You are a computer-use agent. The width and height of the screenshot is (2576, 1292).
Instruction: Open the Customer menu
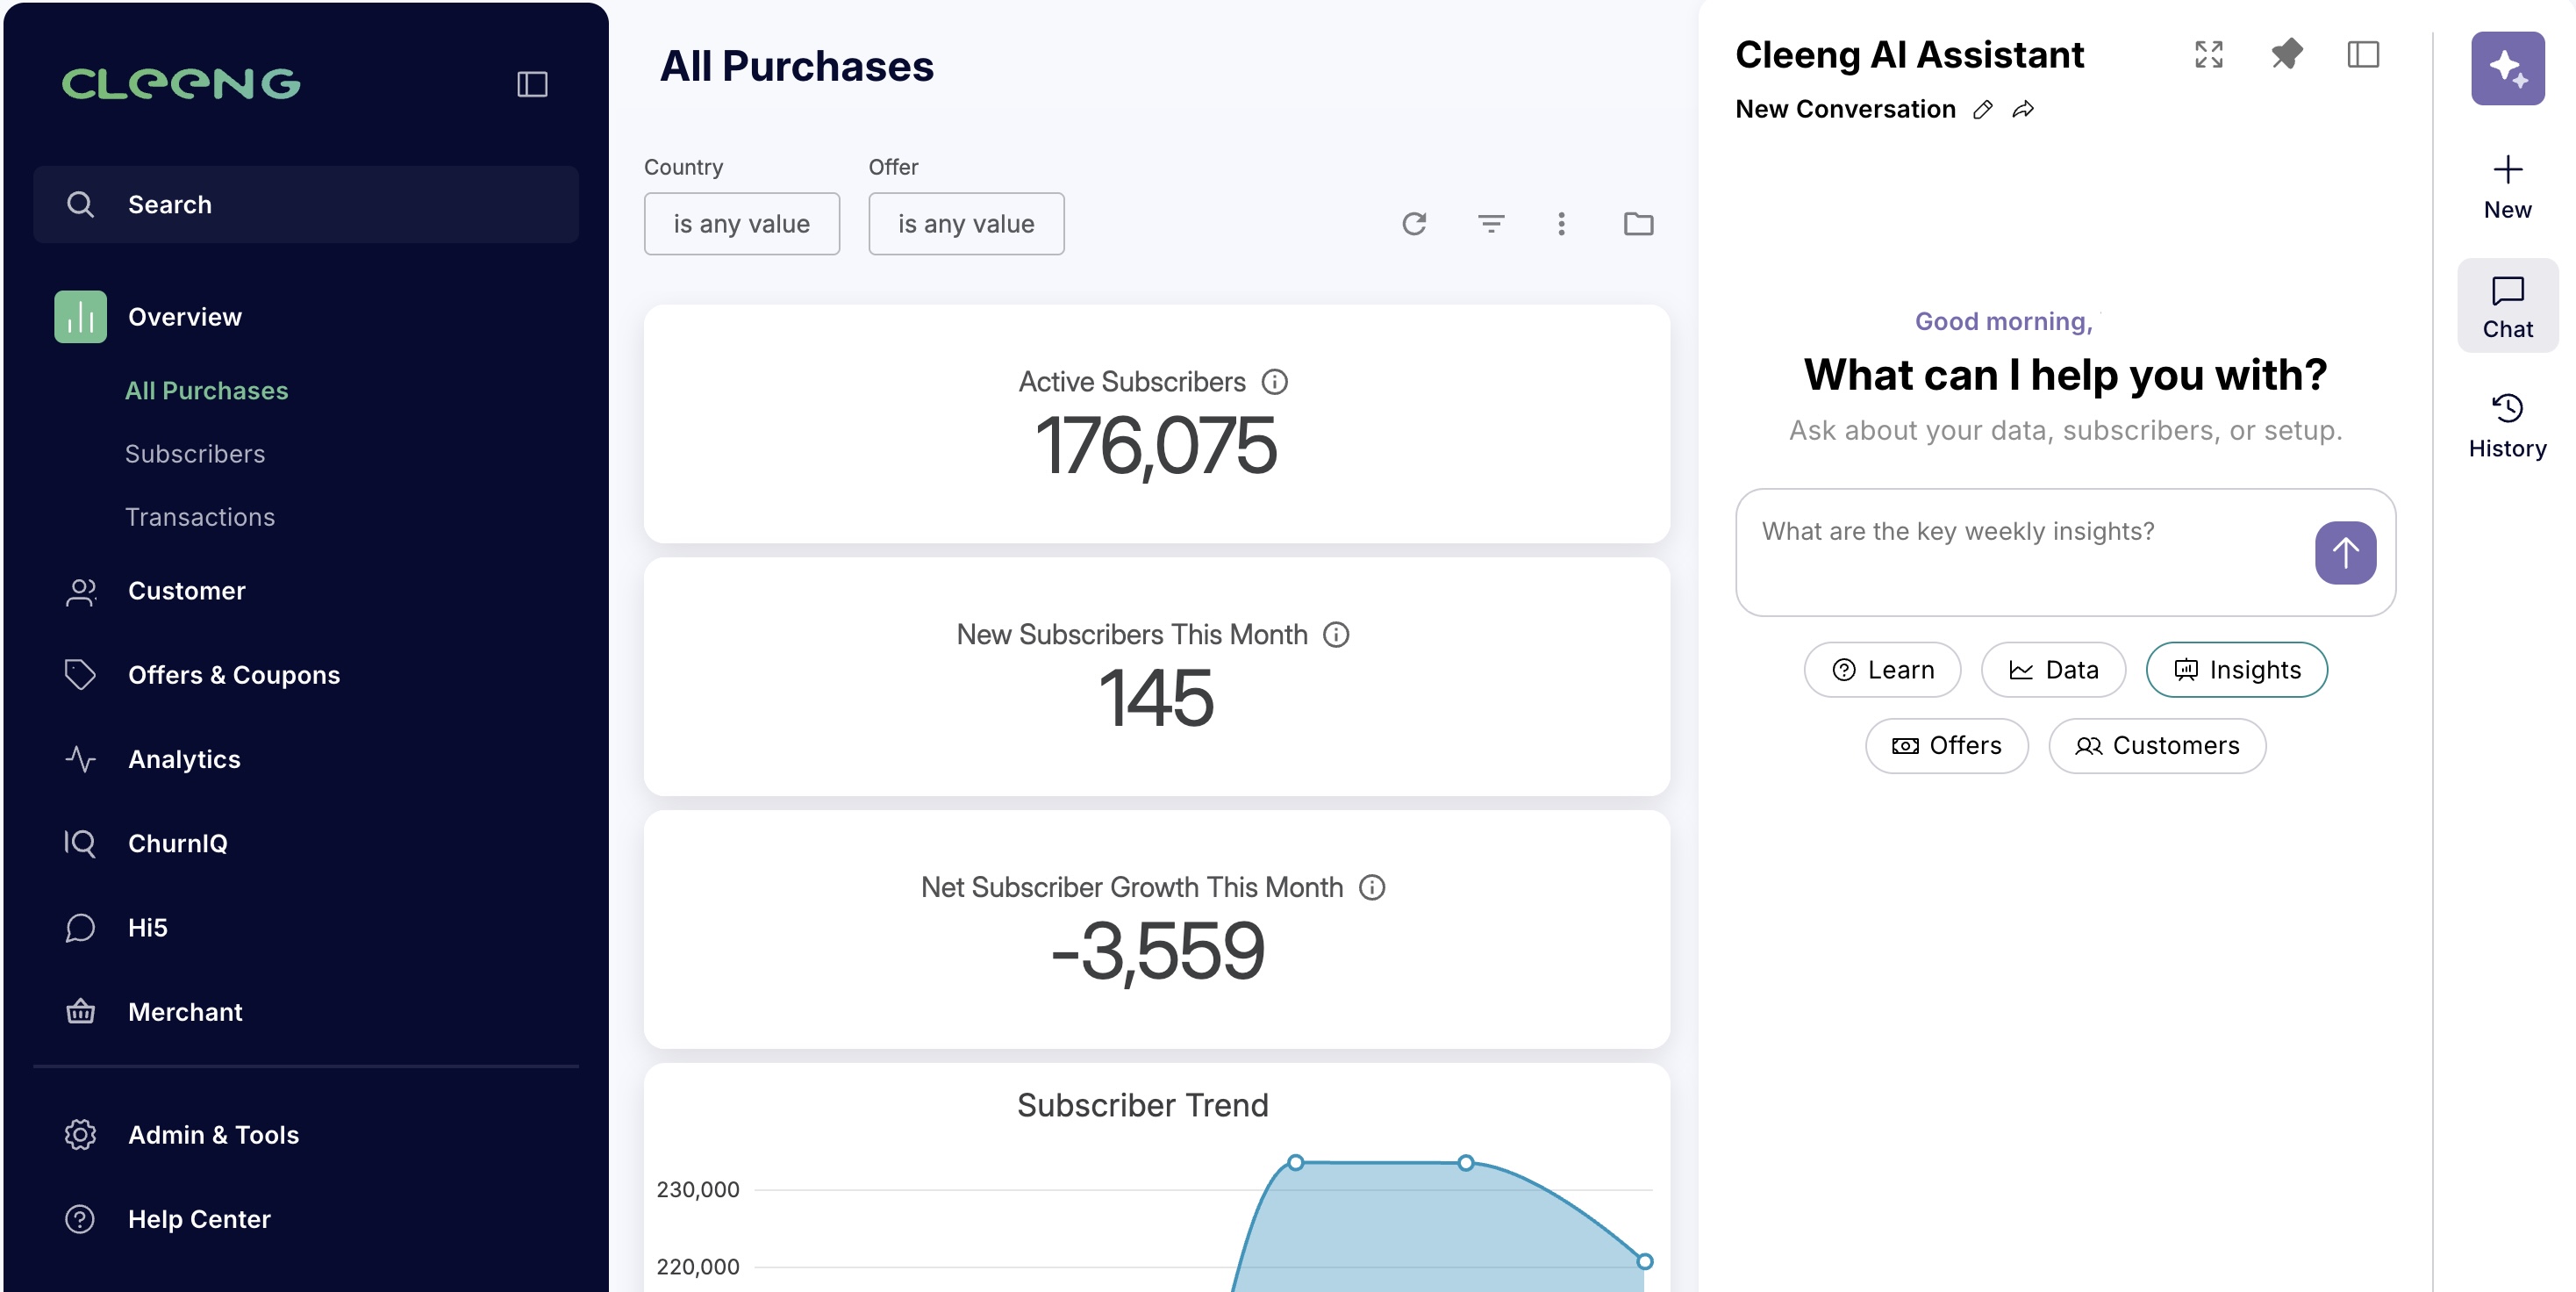(x=187, y=591)
